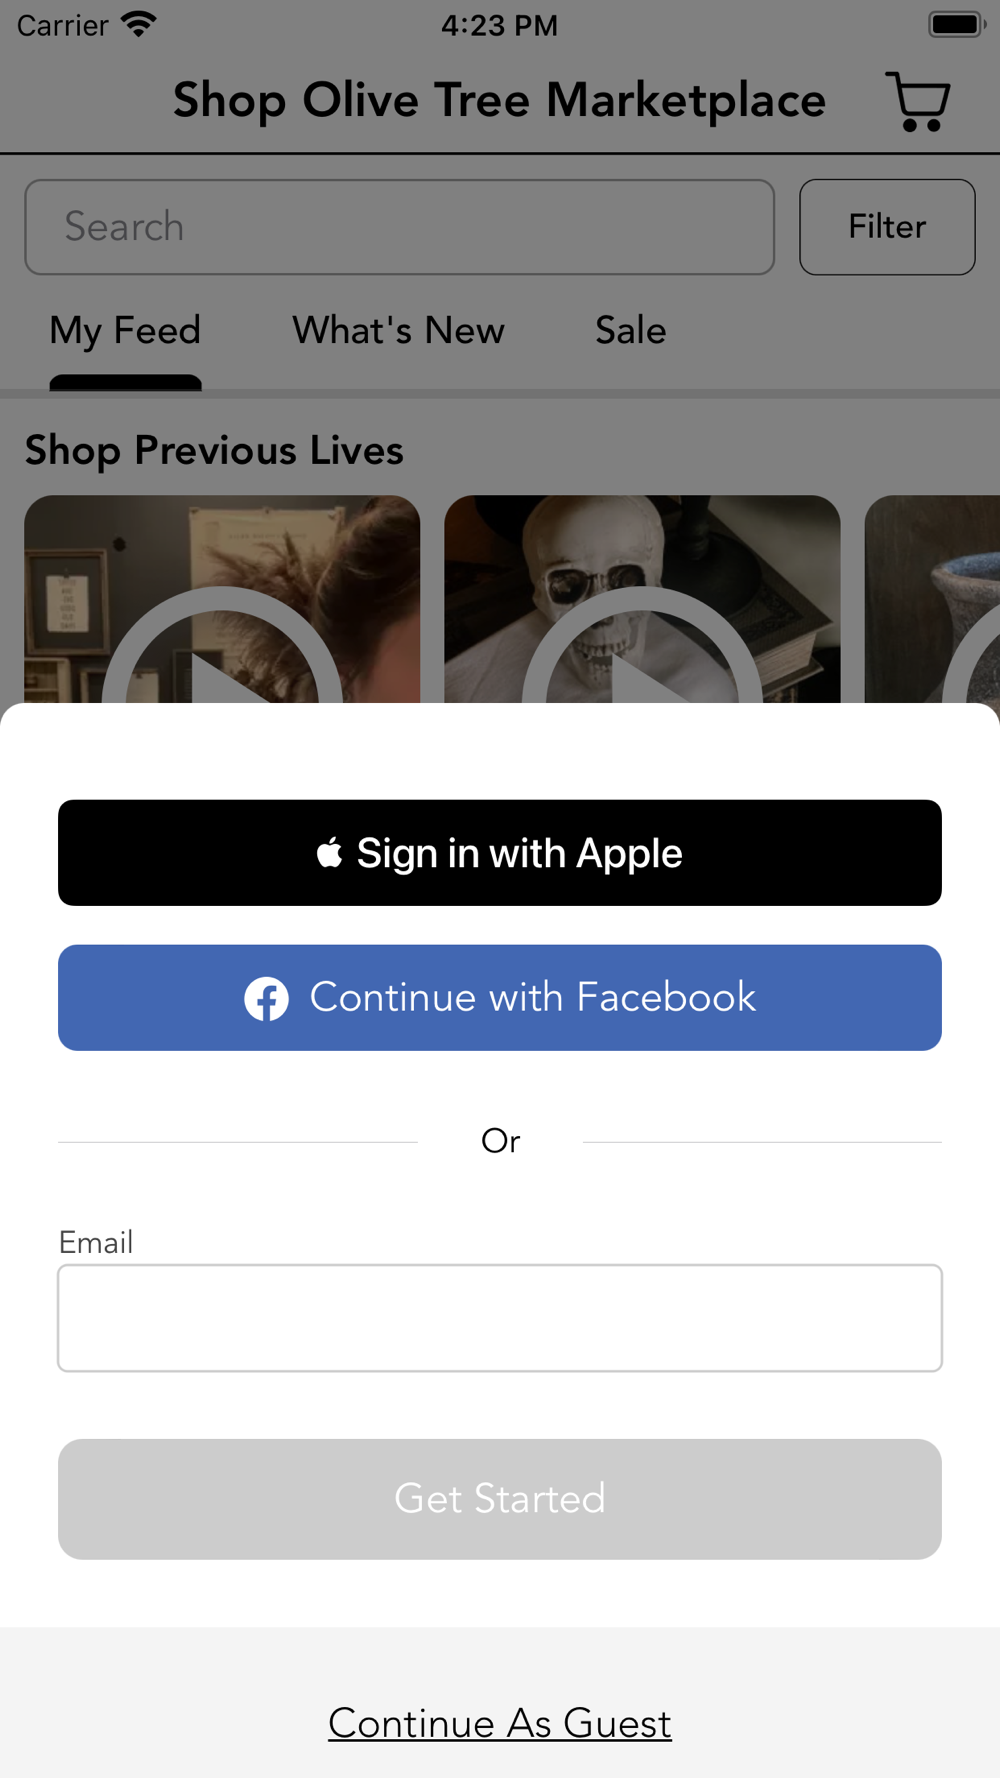Play the skull live video

click(x=642, y=600)
